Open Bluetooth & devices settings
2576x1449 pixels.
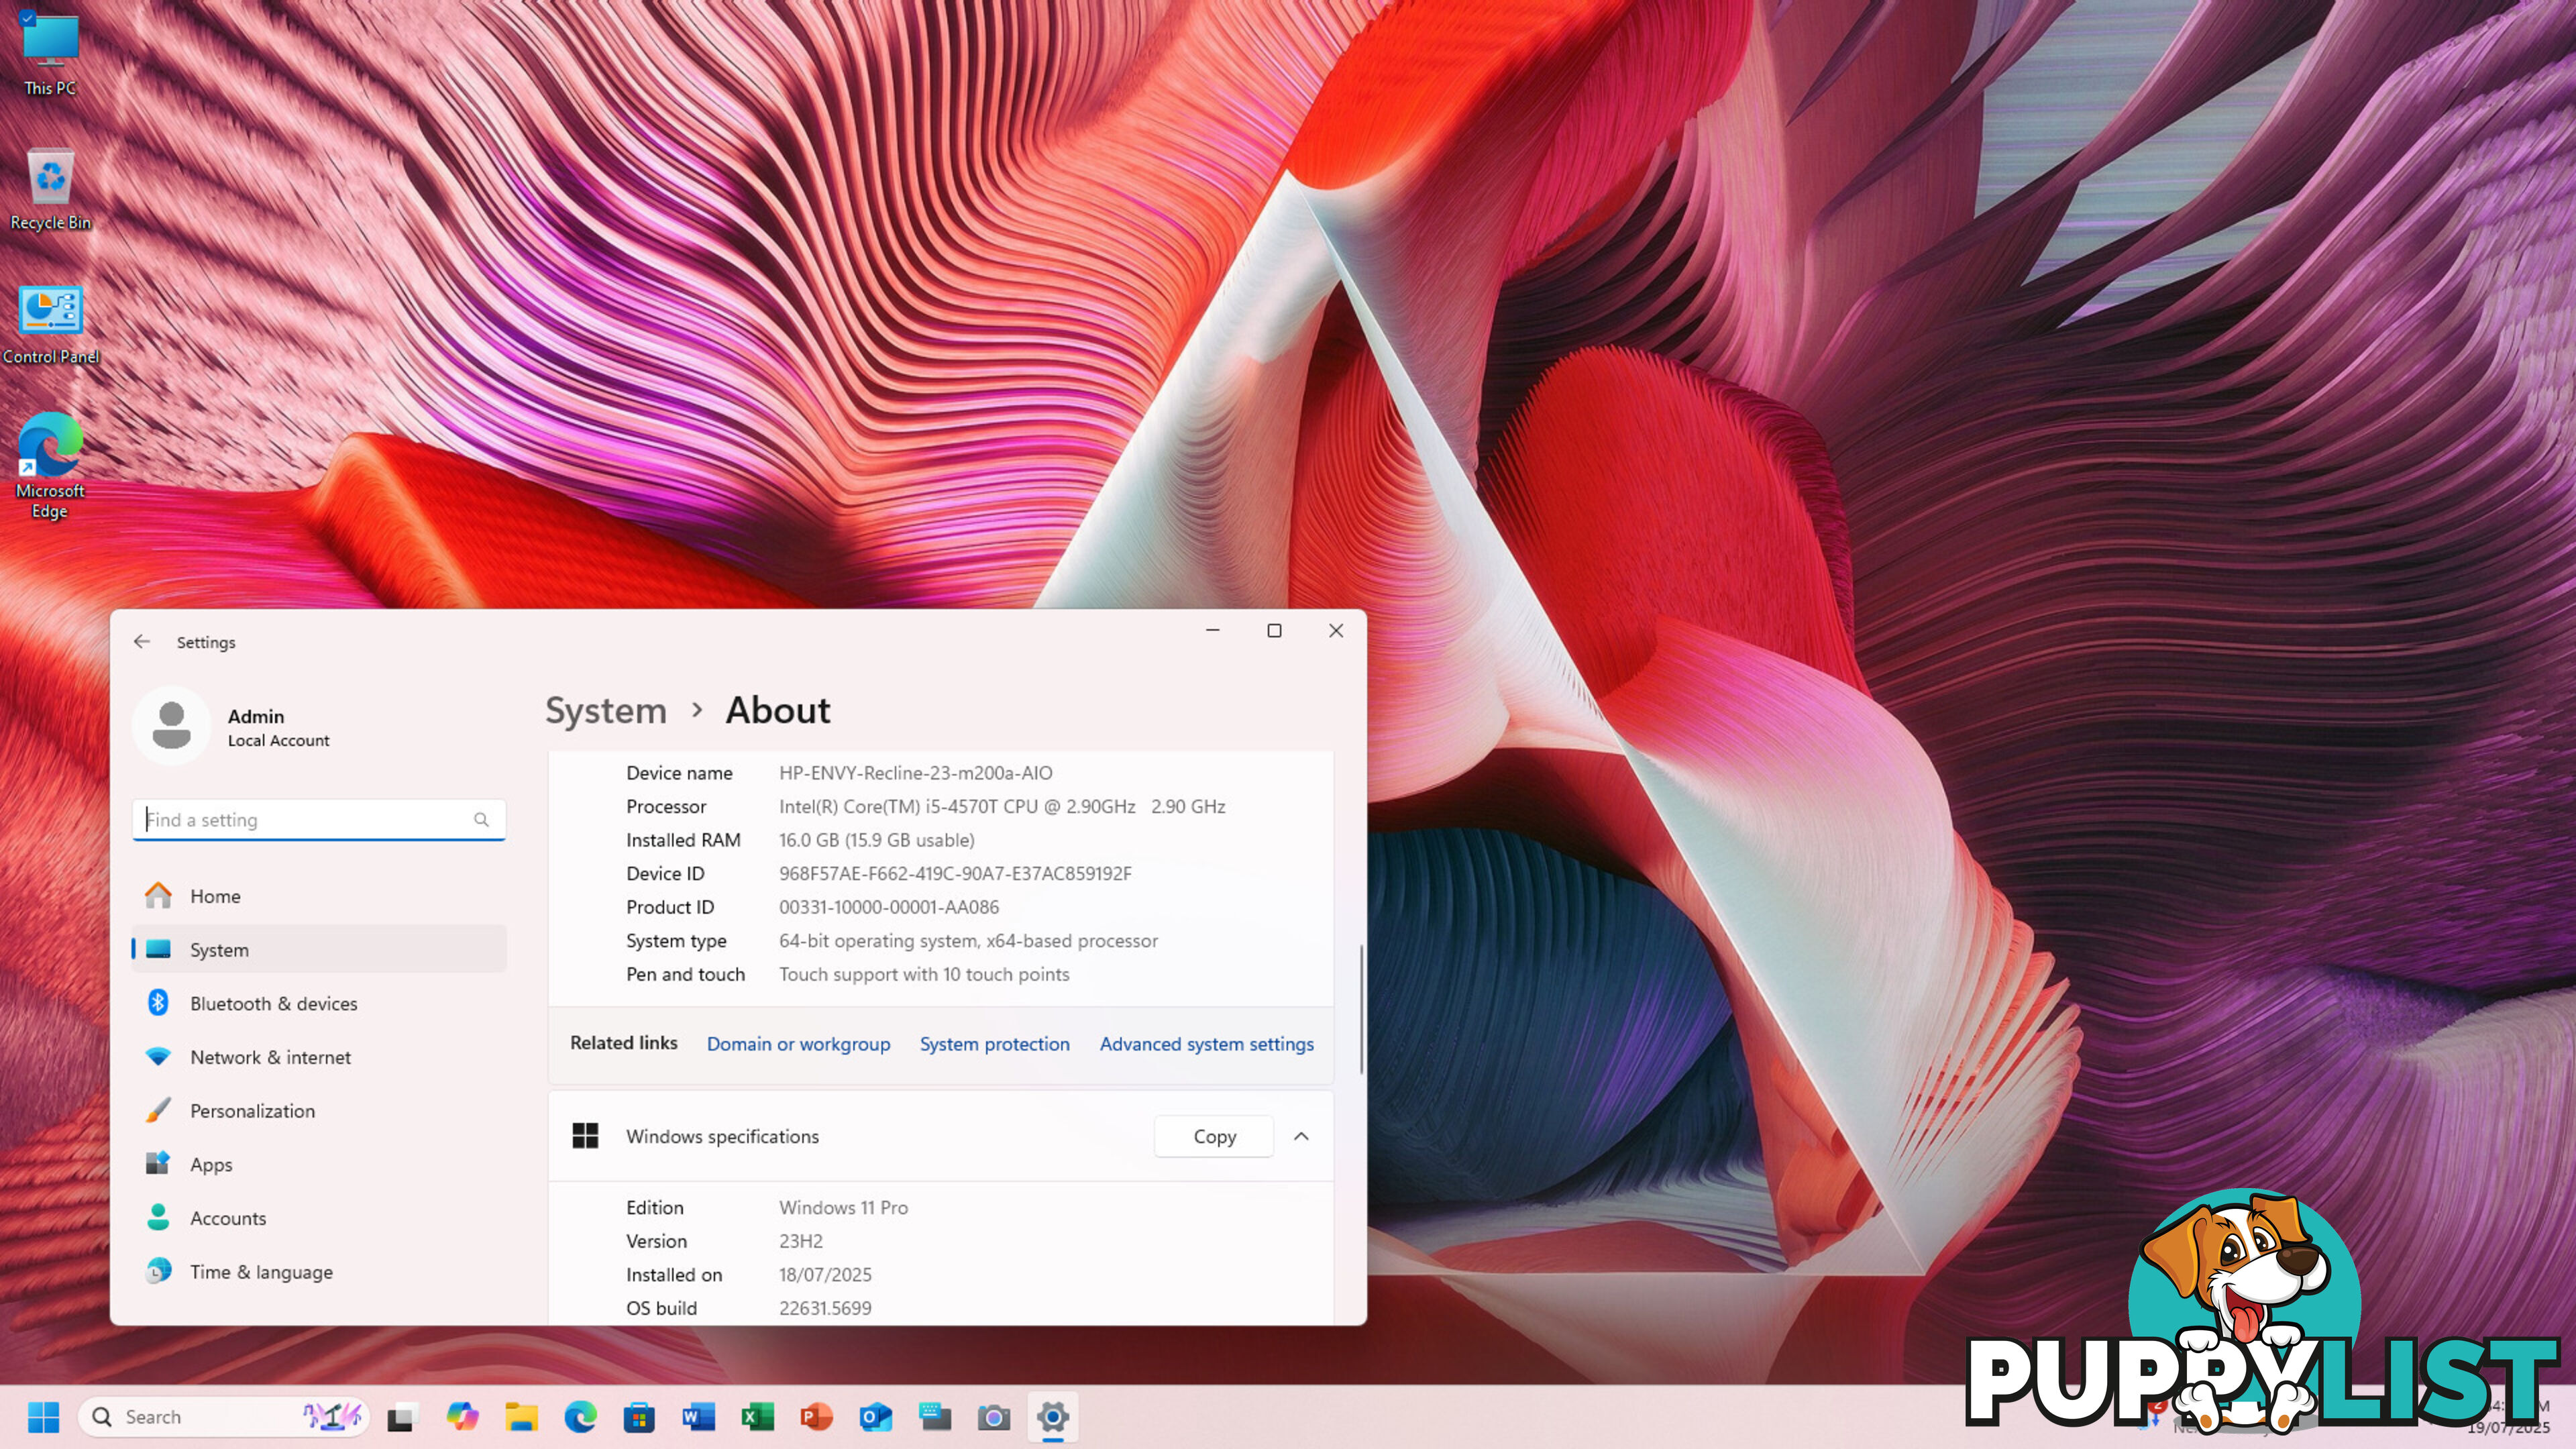click(318, 1004)
